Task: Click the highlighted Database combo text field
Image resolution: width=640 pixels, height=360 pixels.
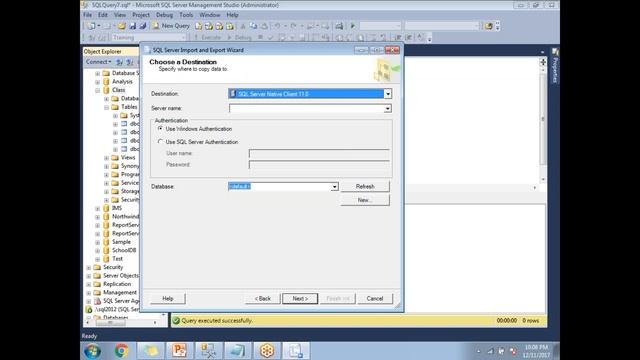Action: click(279, 187)
